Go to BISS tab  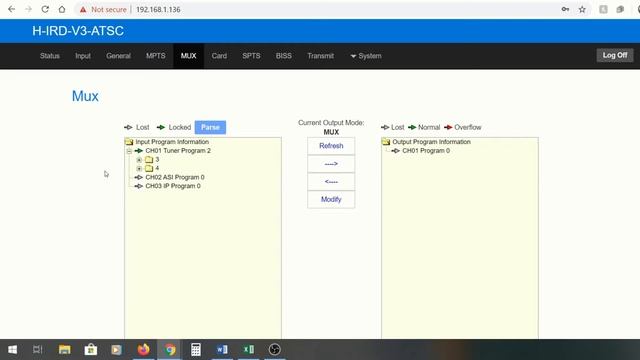[x=284, y=56]
